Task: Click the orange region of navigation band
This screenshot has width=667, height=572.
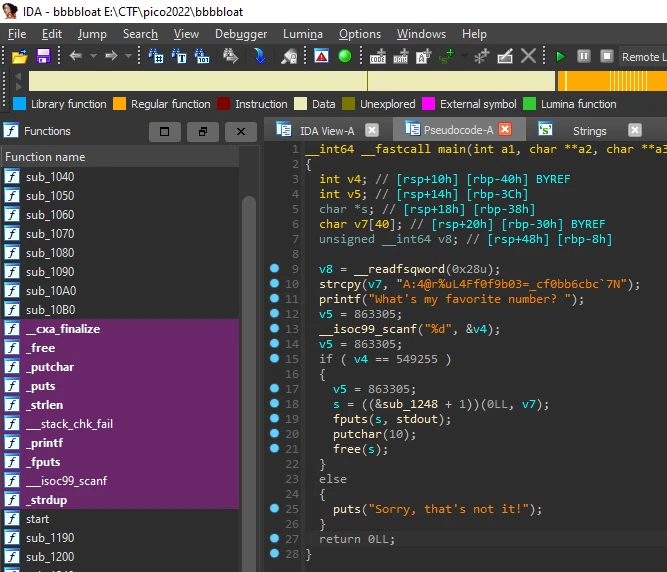Action: point(612,81)
